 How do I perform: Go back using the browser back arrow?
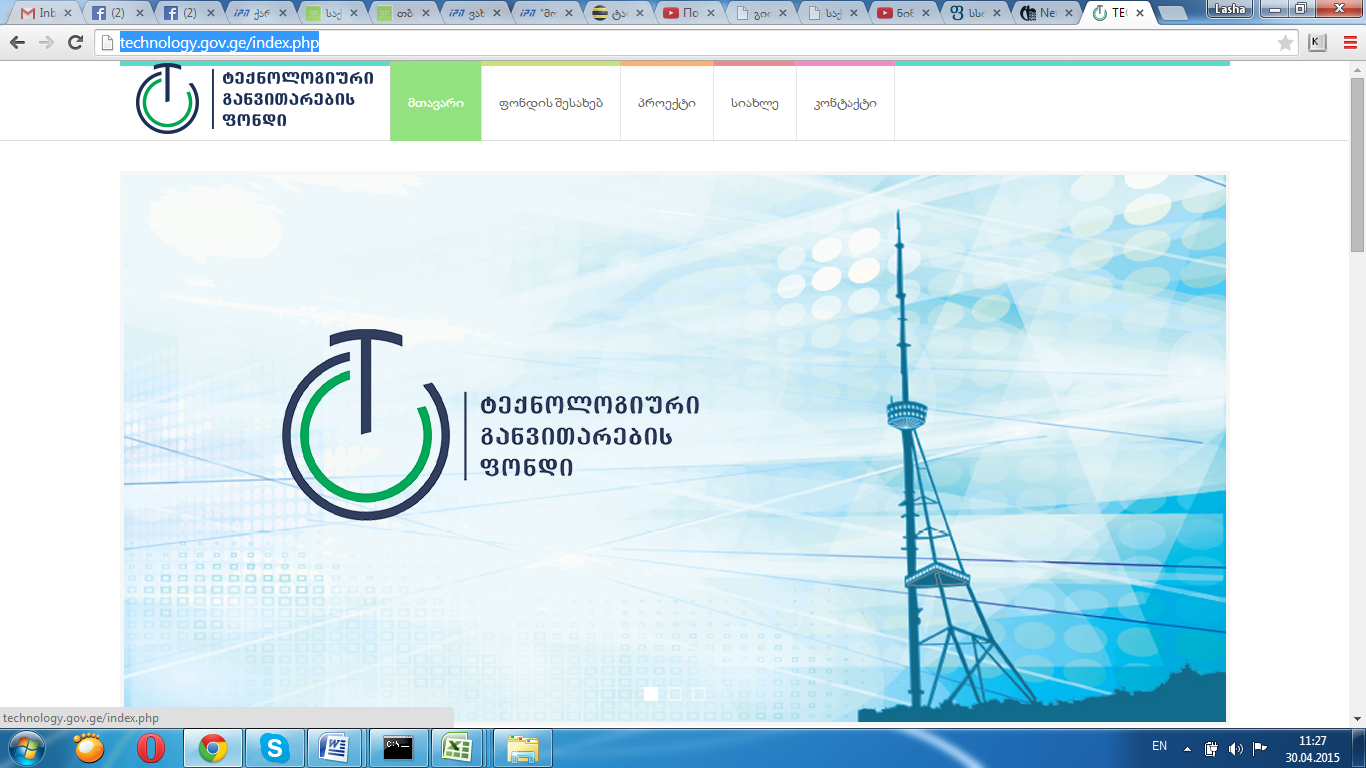[17, 43]
